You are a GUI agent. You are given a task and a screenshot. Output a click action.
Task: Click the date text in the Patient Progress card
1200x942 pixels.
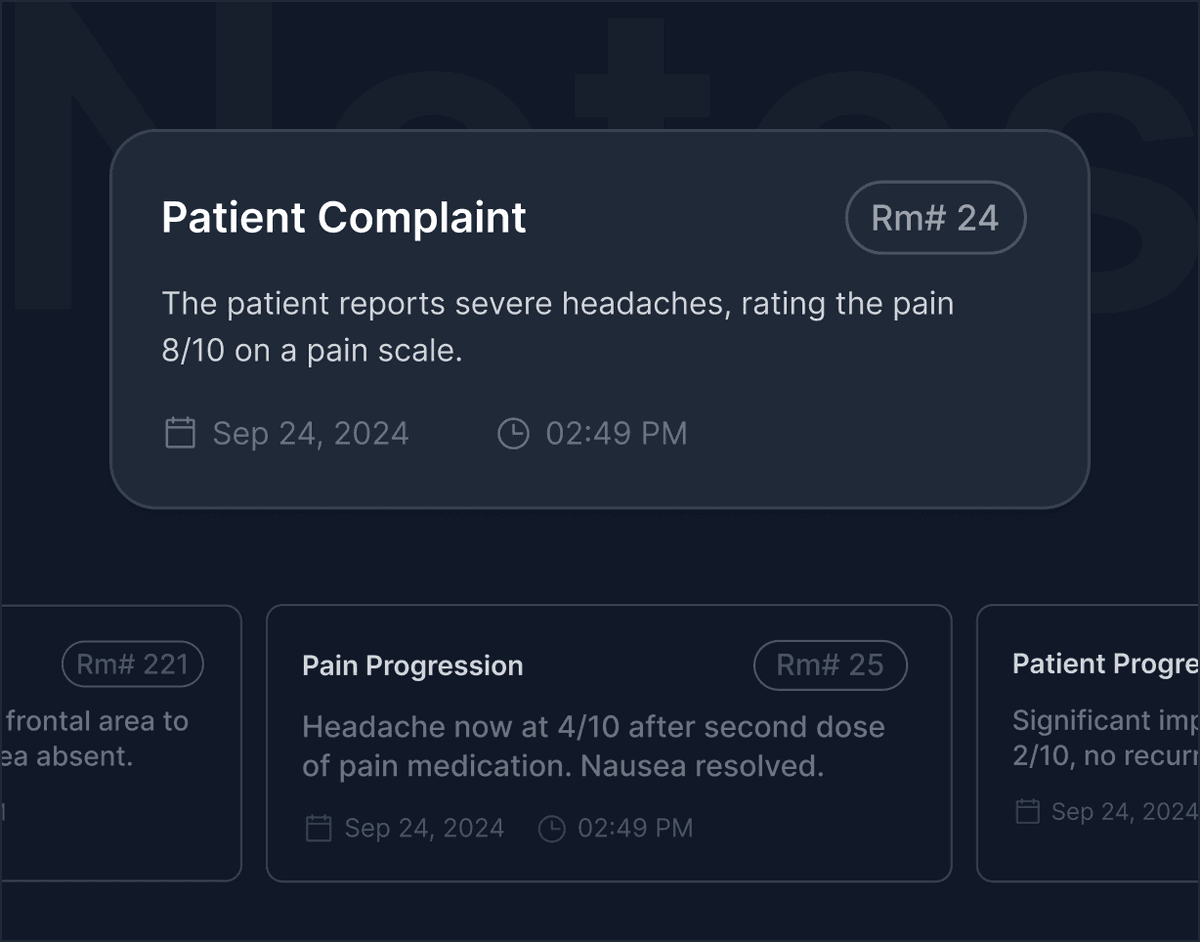(x=1123, y=811)
